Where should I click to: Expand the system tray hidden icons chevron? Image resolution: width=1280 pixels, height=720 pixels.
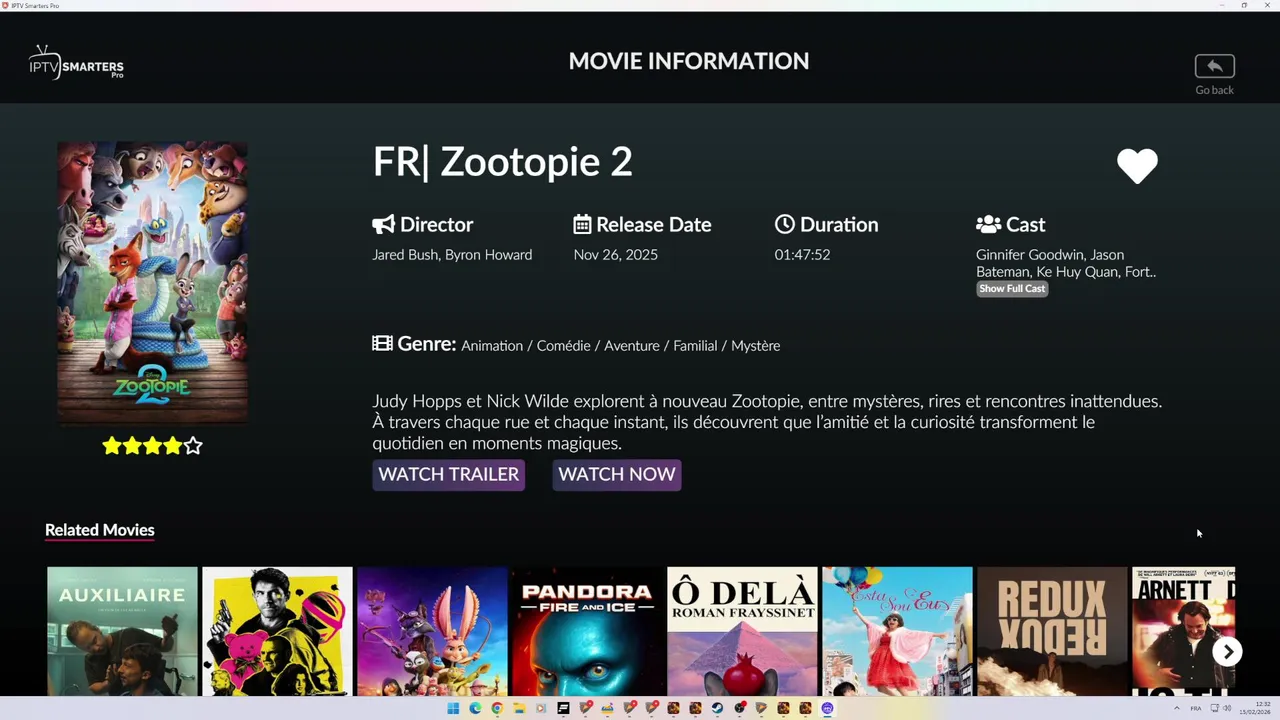click(1176, 708)
